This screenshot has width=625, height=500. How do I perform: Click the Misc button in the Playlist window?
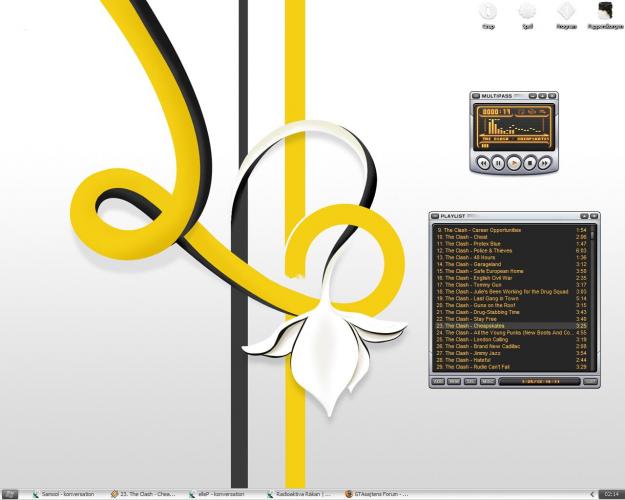487,382
